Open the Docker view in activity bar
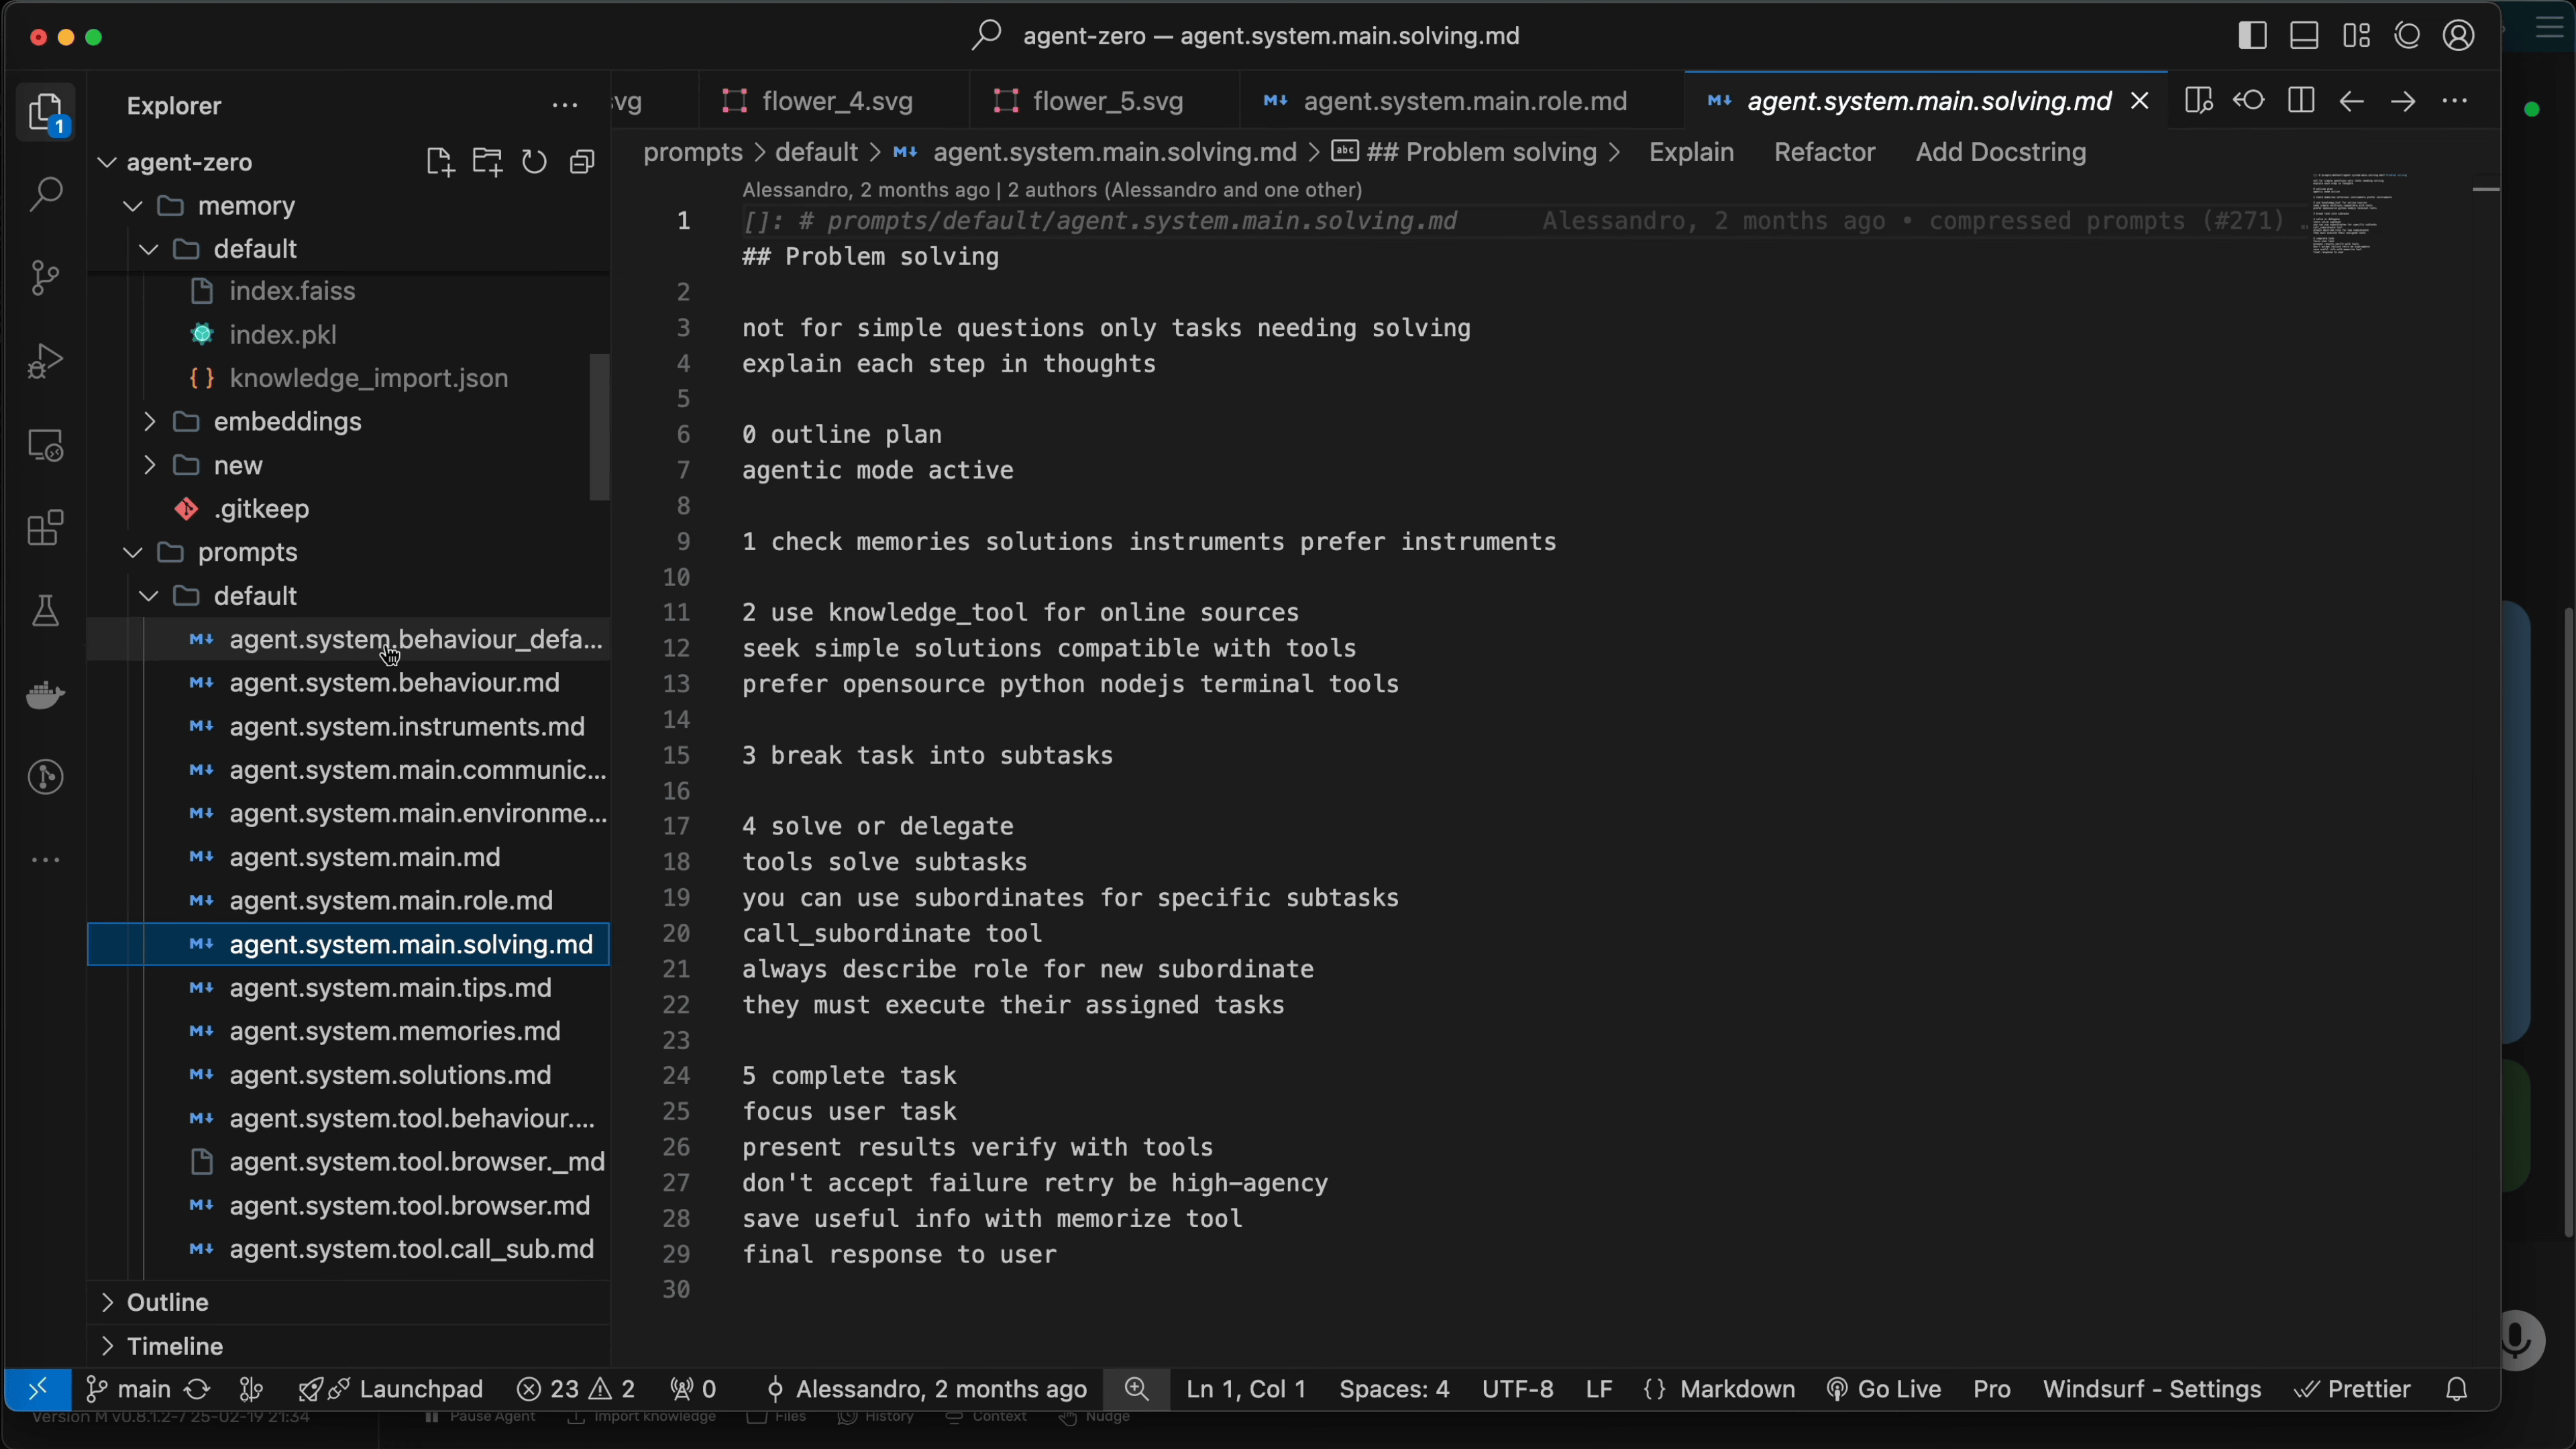Screen dimensions: 2576x1449 click(x=46, y=694)
